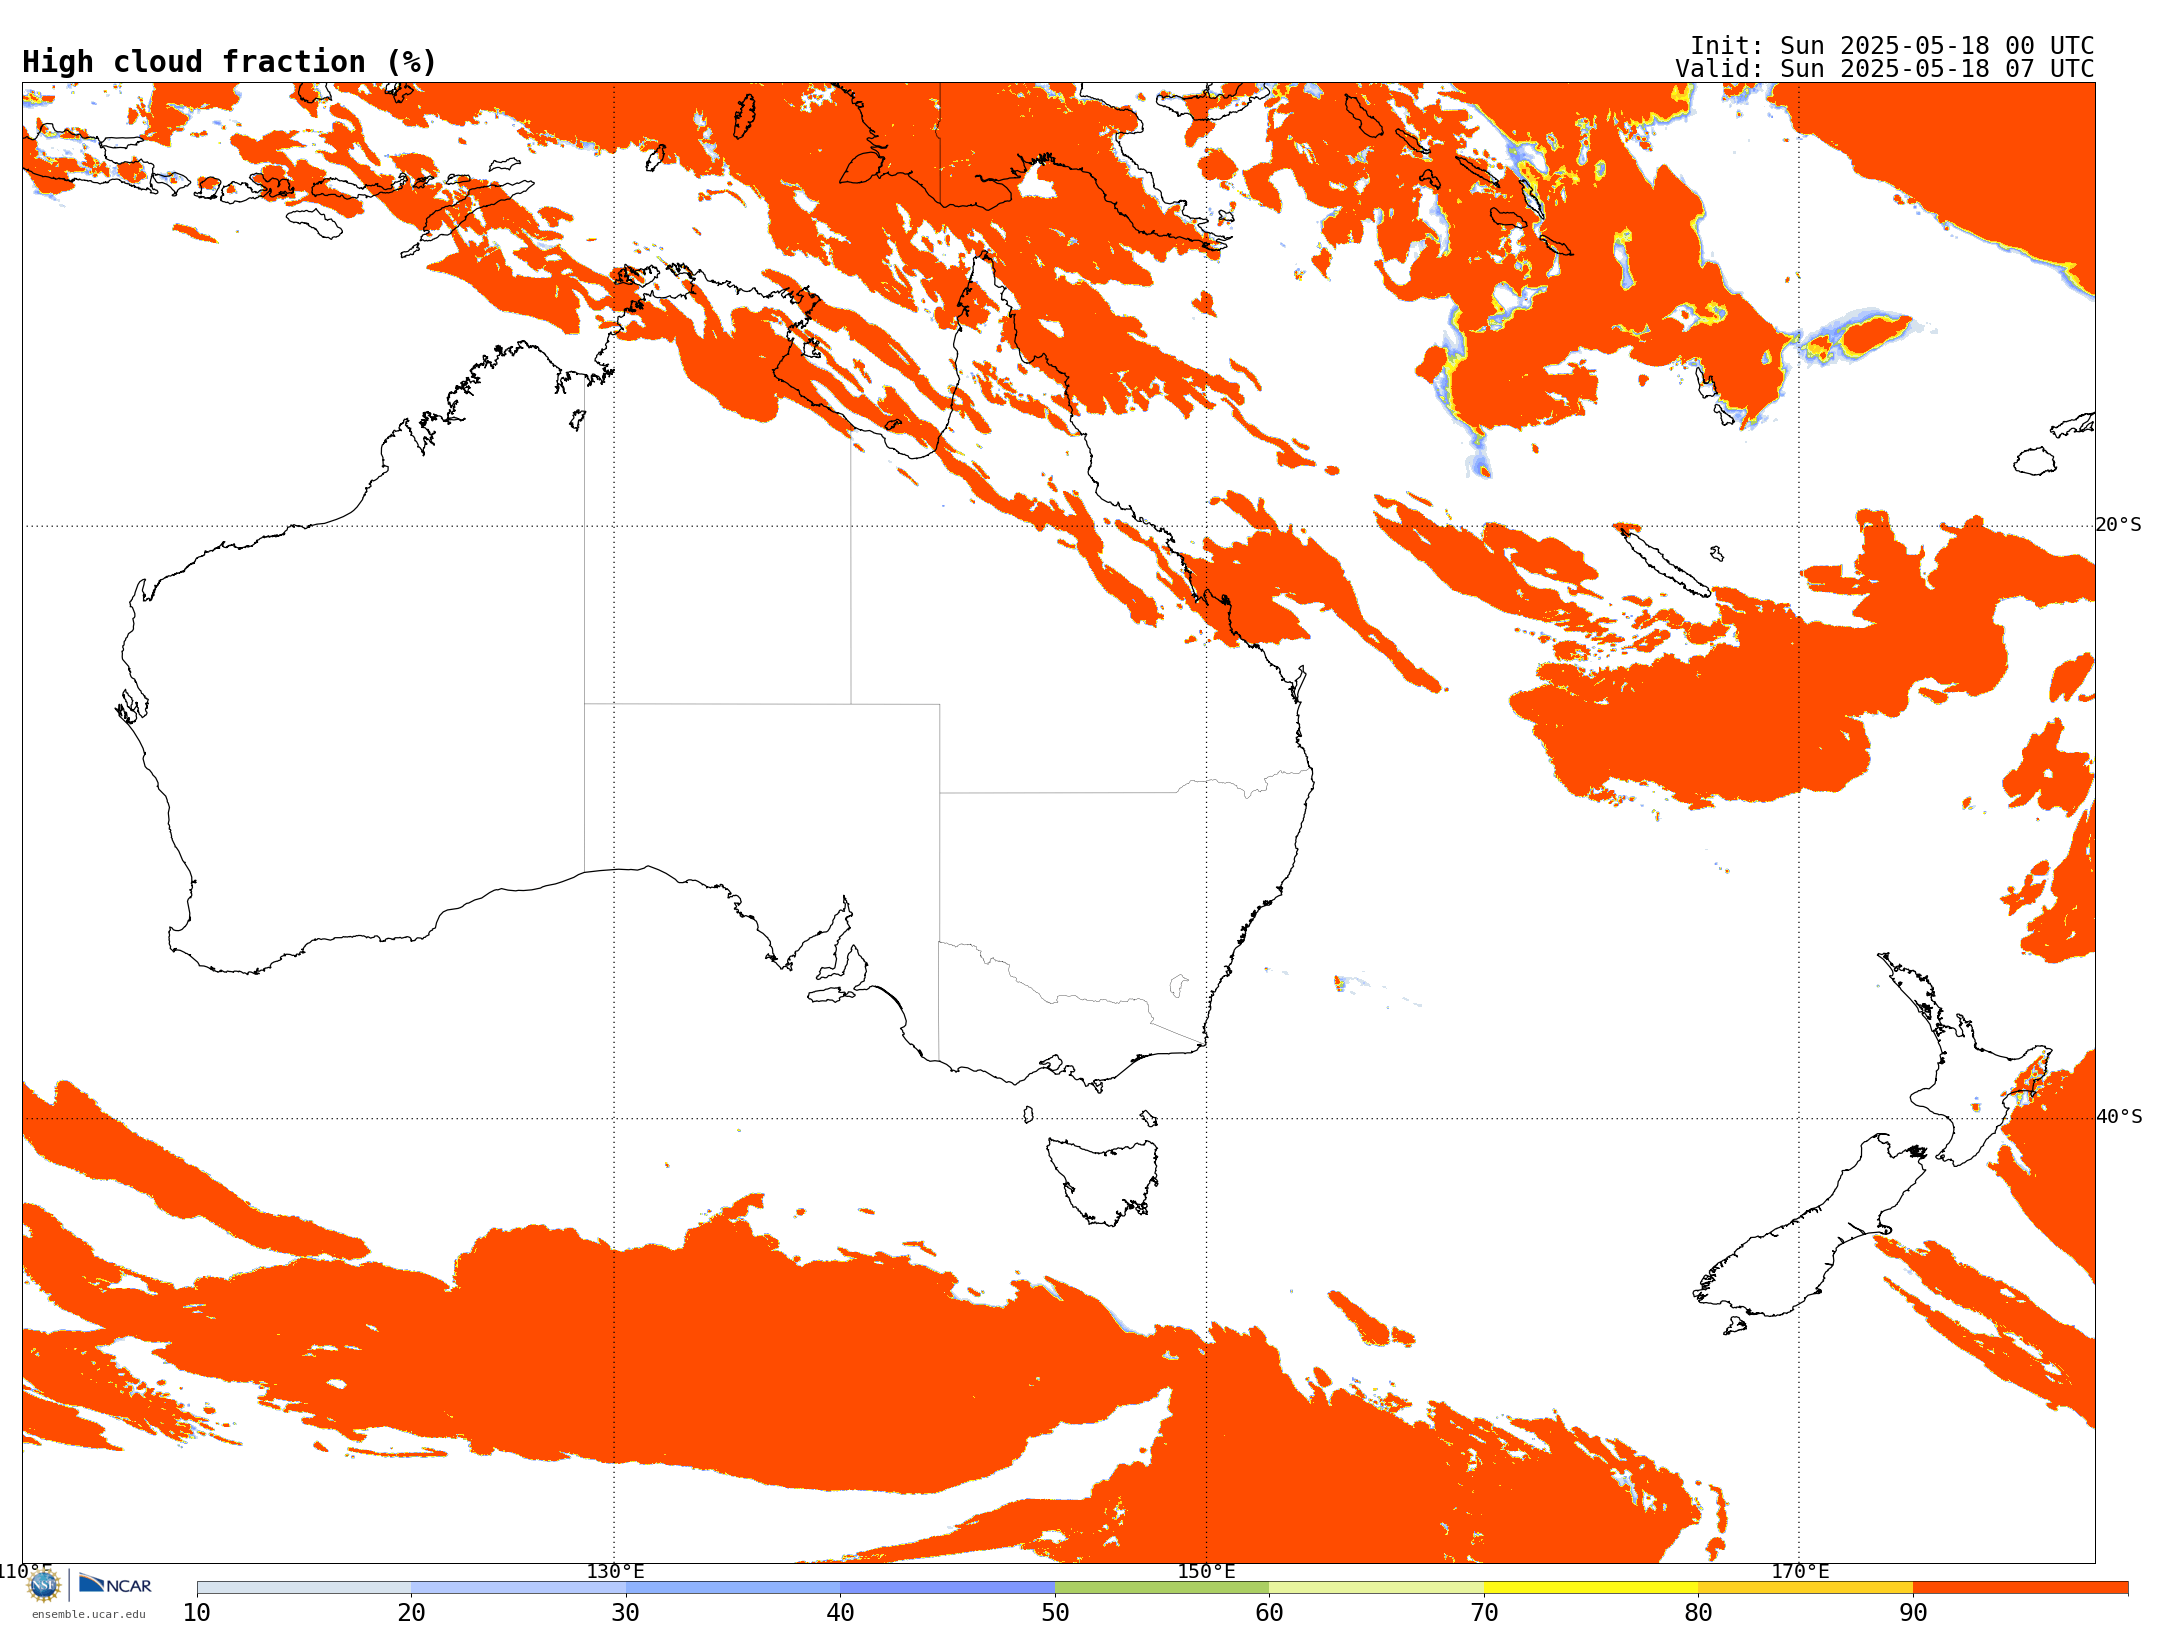Image resolution: width=2160 pixels, height=1626 pixels.
Task: Click the 'High cloud fraction (%)' title
Action: [230, 62]
